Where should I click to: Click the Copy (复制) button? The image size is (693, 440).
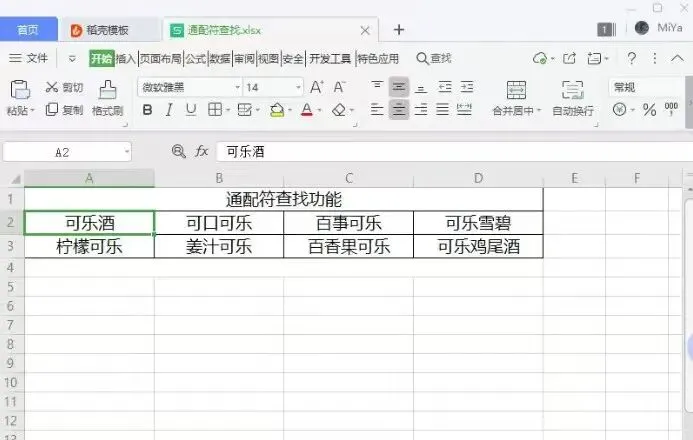pos(64,110)
